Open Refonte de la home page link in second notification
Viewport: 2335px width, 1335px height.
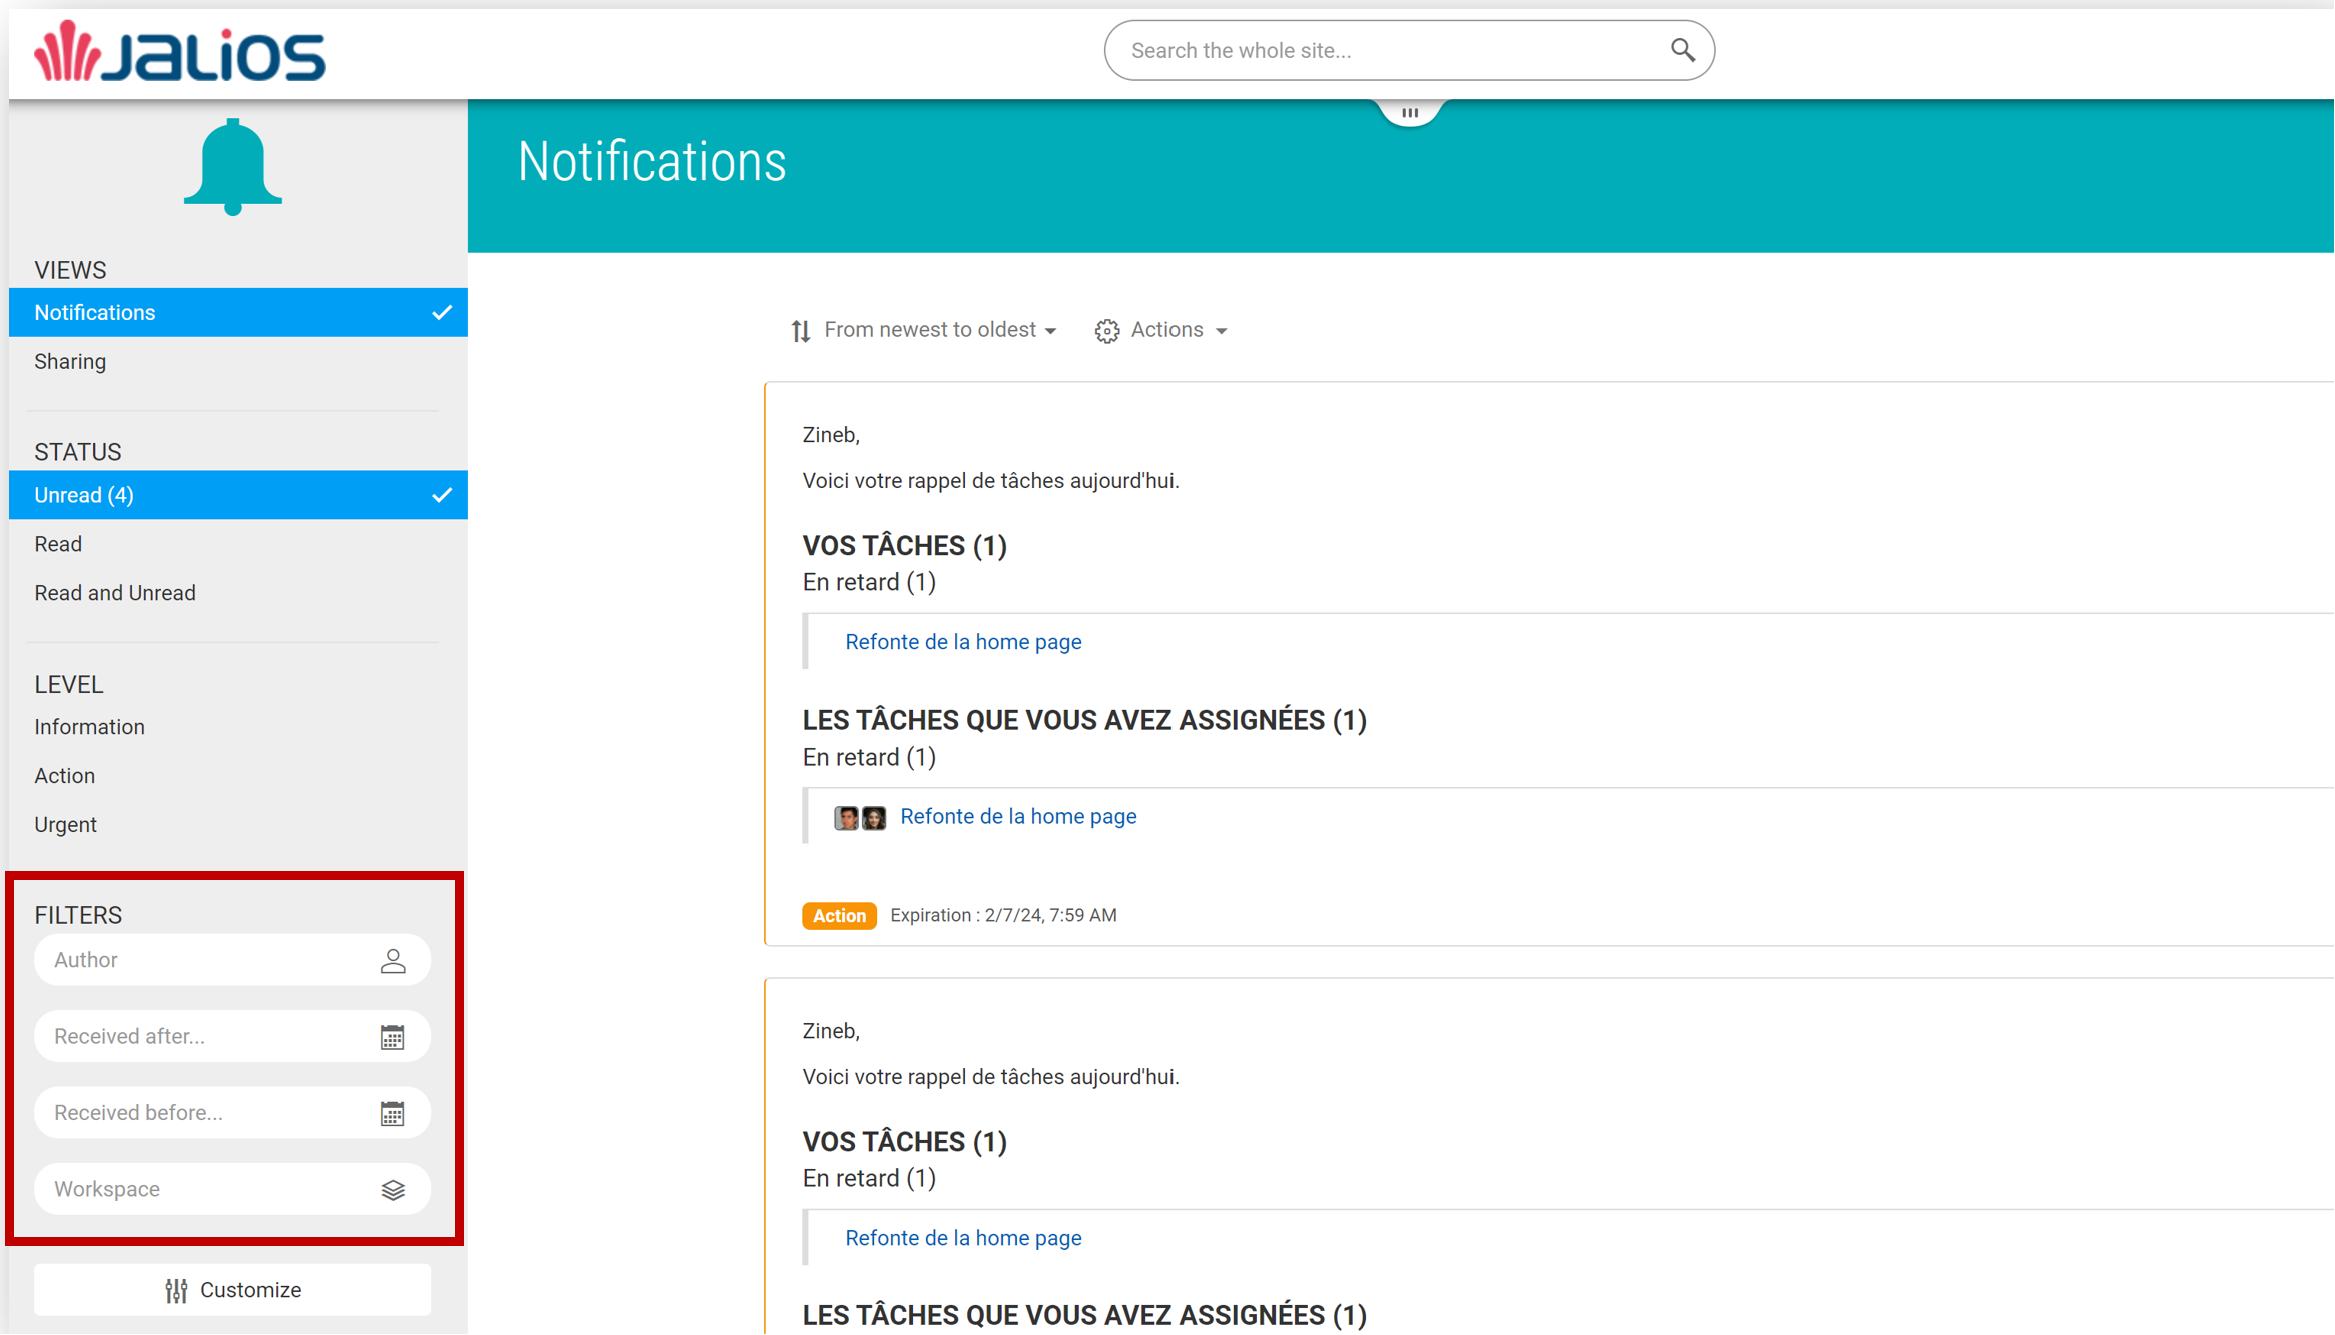[x=963, y=1238]
